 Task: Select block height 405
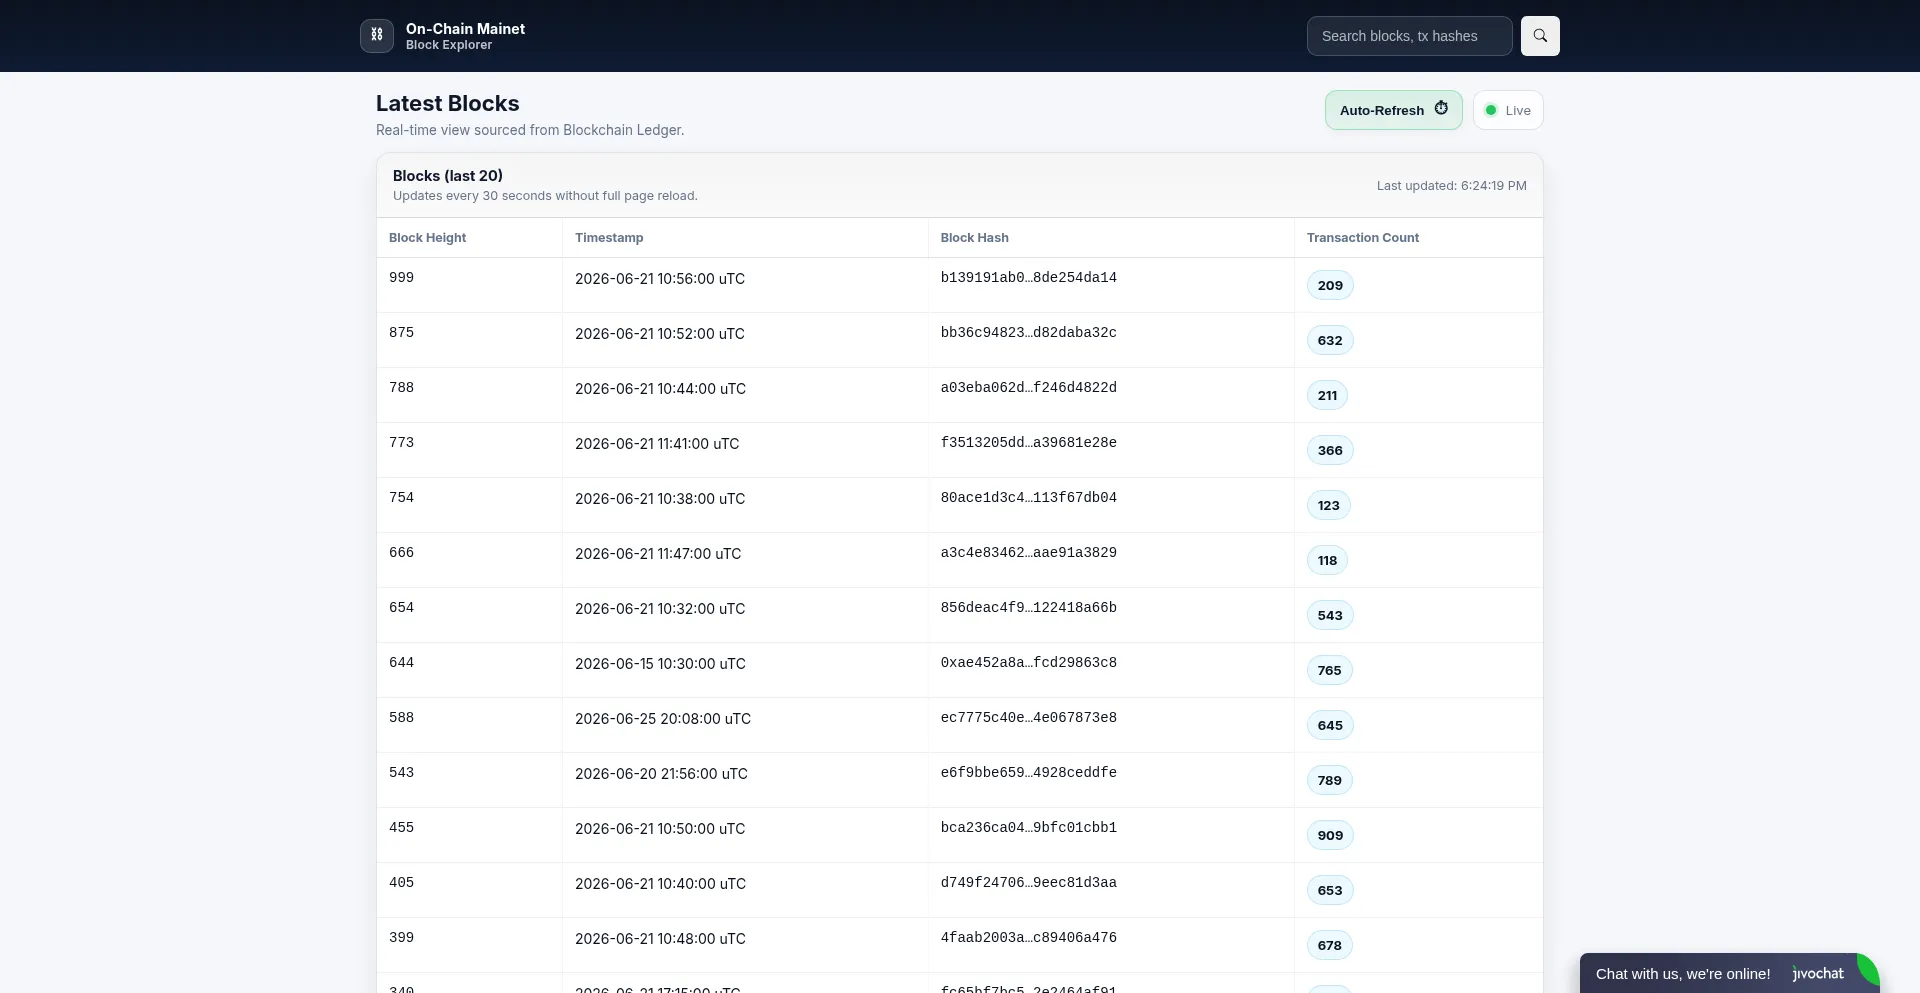401,883
